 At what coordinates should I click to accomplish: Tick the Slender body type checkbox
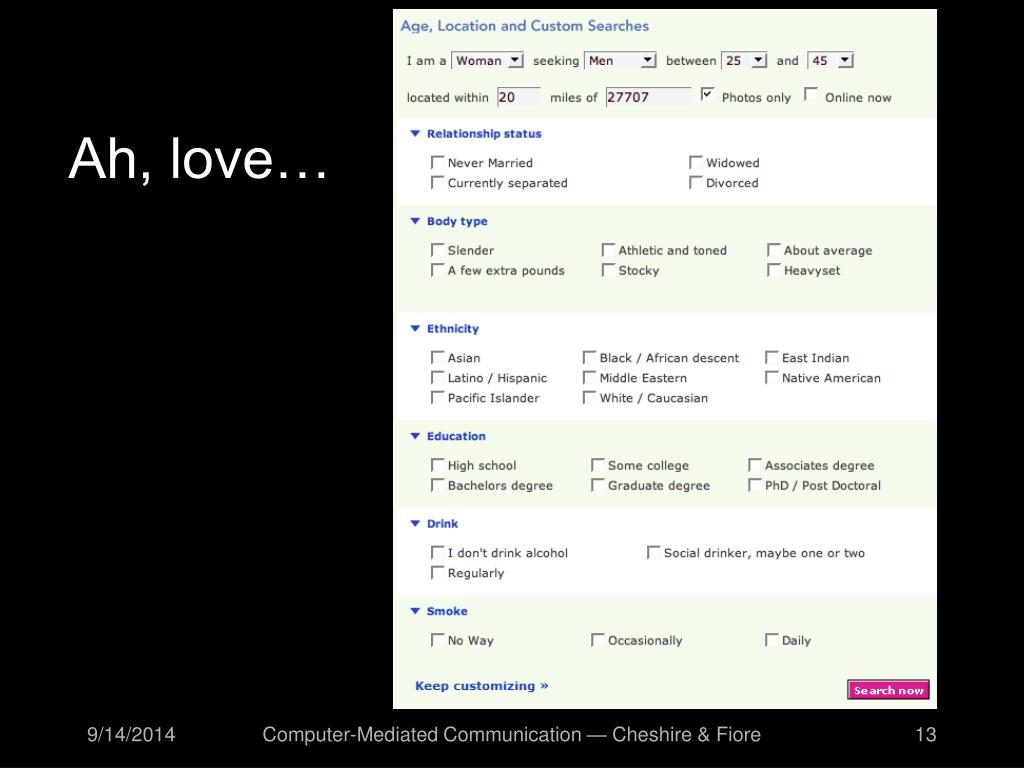(438, 249)
